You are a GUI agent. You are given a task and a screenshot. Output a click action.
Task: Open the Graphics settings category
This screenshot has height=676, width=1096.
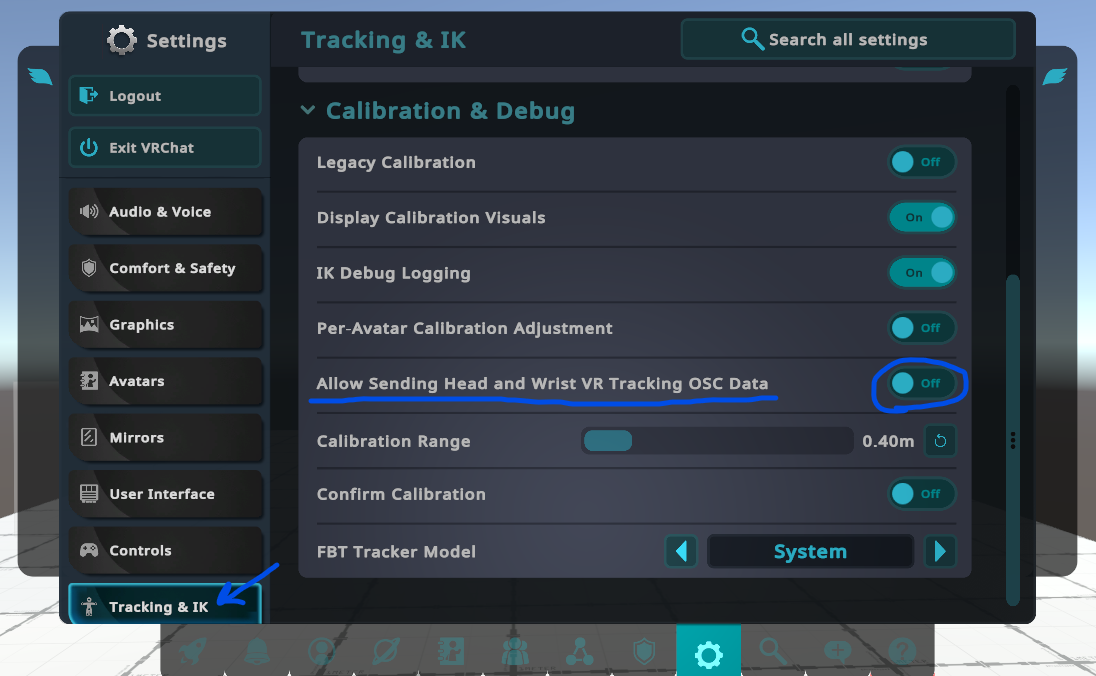[x=165, y=325]
